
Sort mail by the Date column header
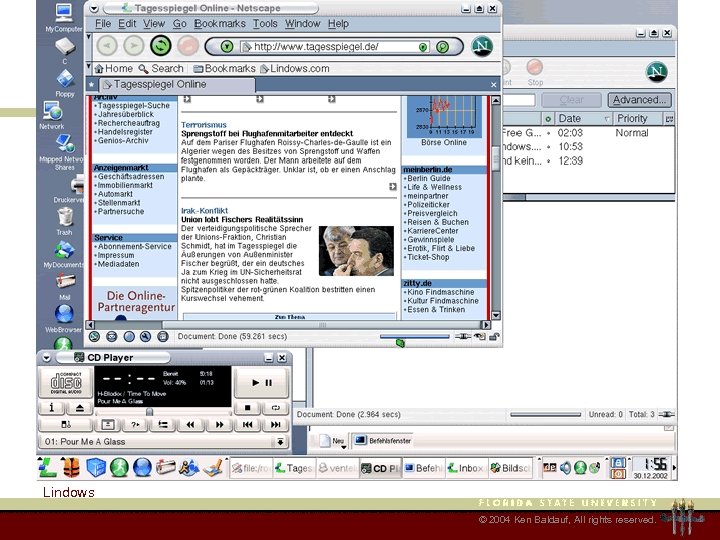click(583, 118)
